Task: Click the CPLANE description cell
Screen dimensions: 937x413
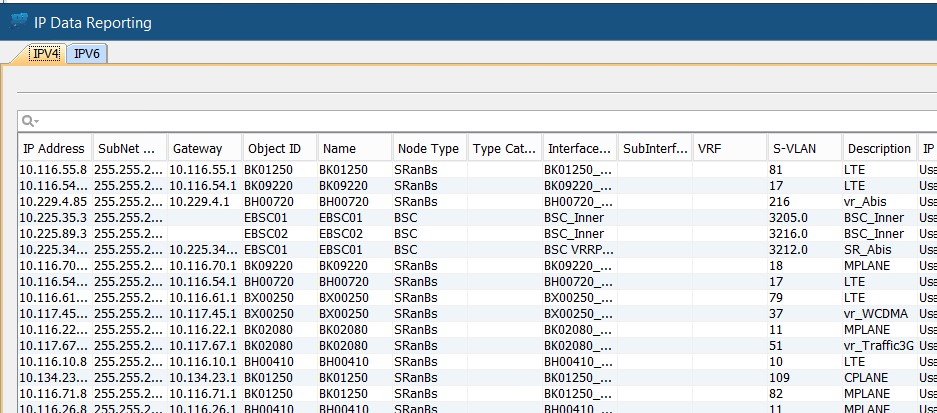Action: (x=878, y=375)
